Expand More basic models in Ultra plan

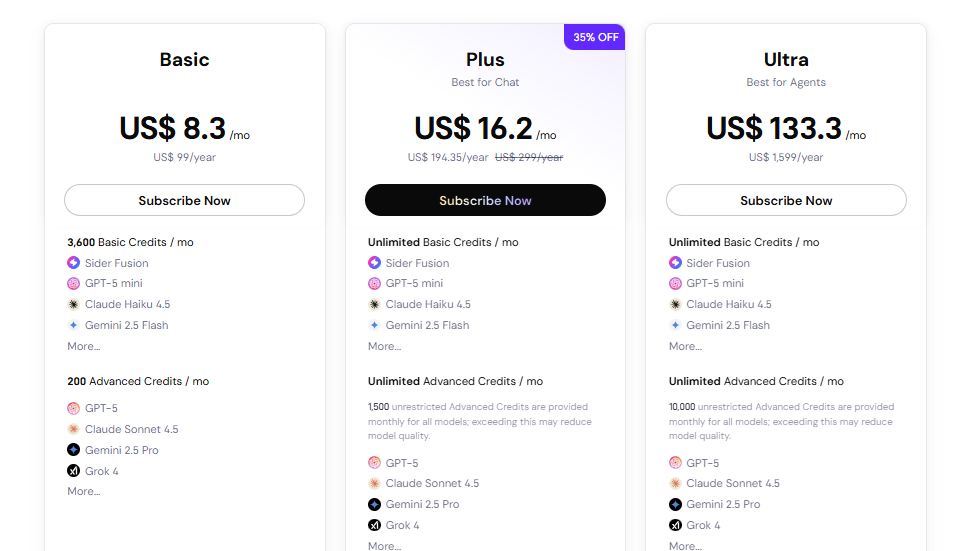tap(685, 346)
